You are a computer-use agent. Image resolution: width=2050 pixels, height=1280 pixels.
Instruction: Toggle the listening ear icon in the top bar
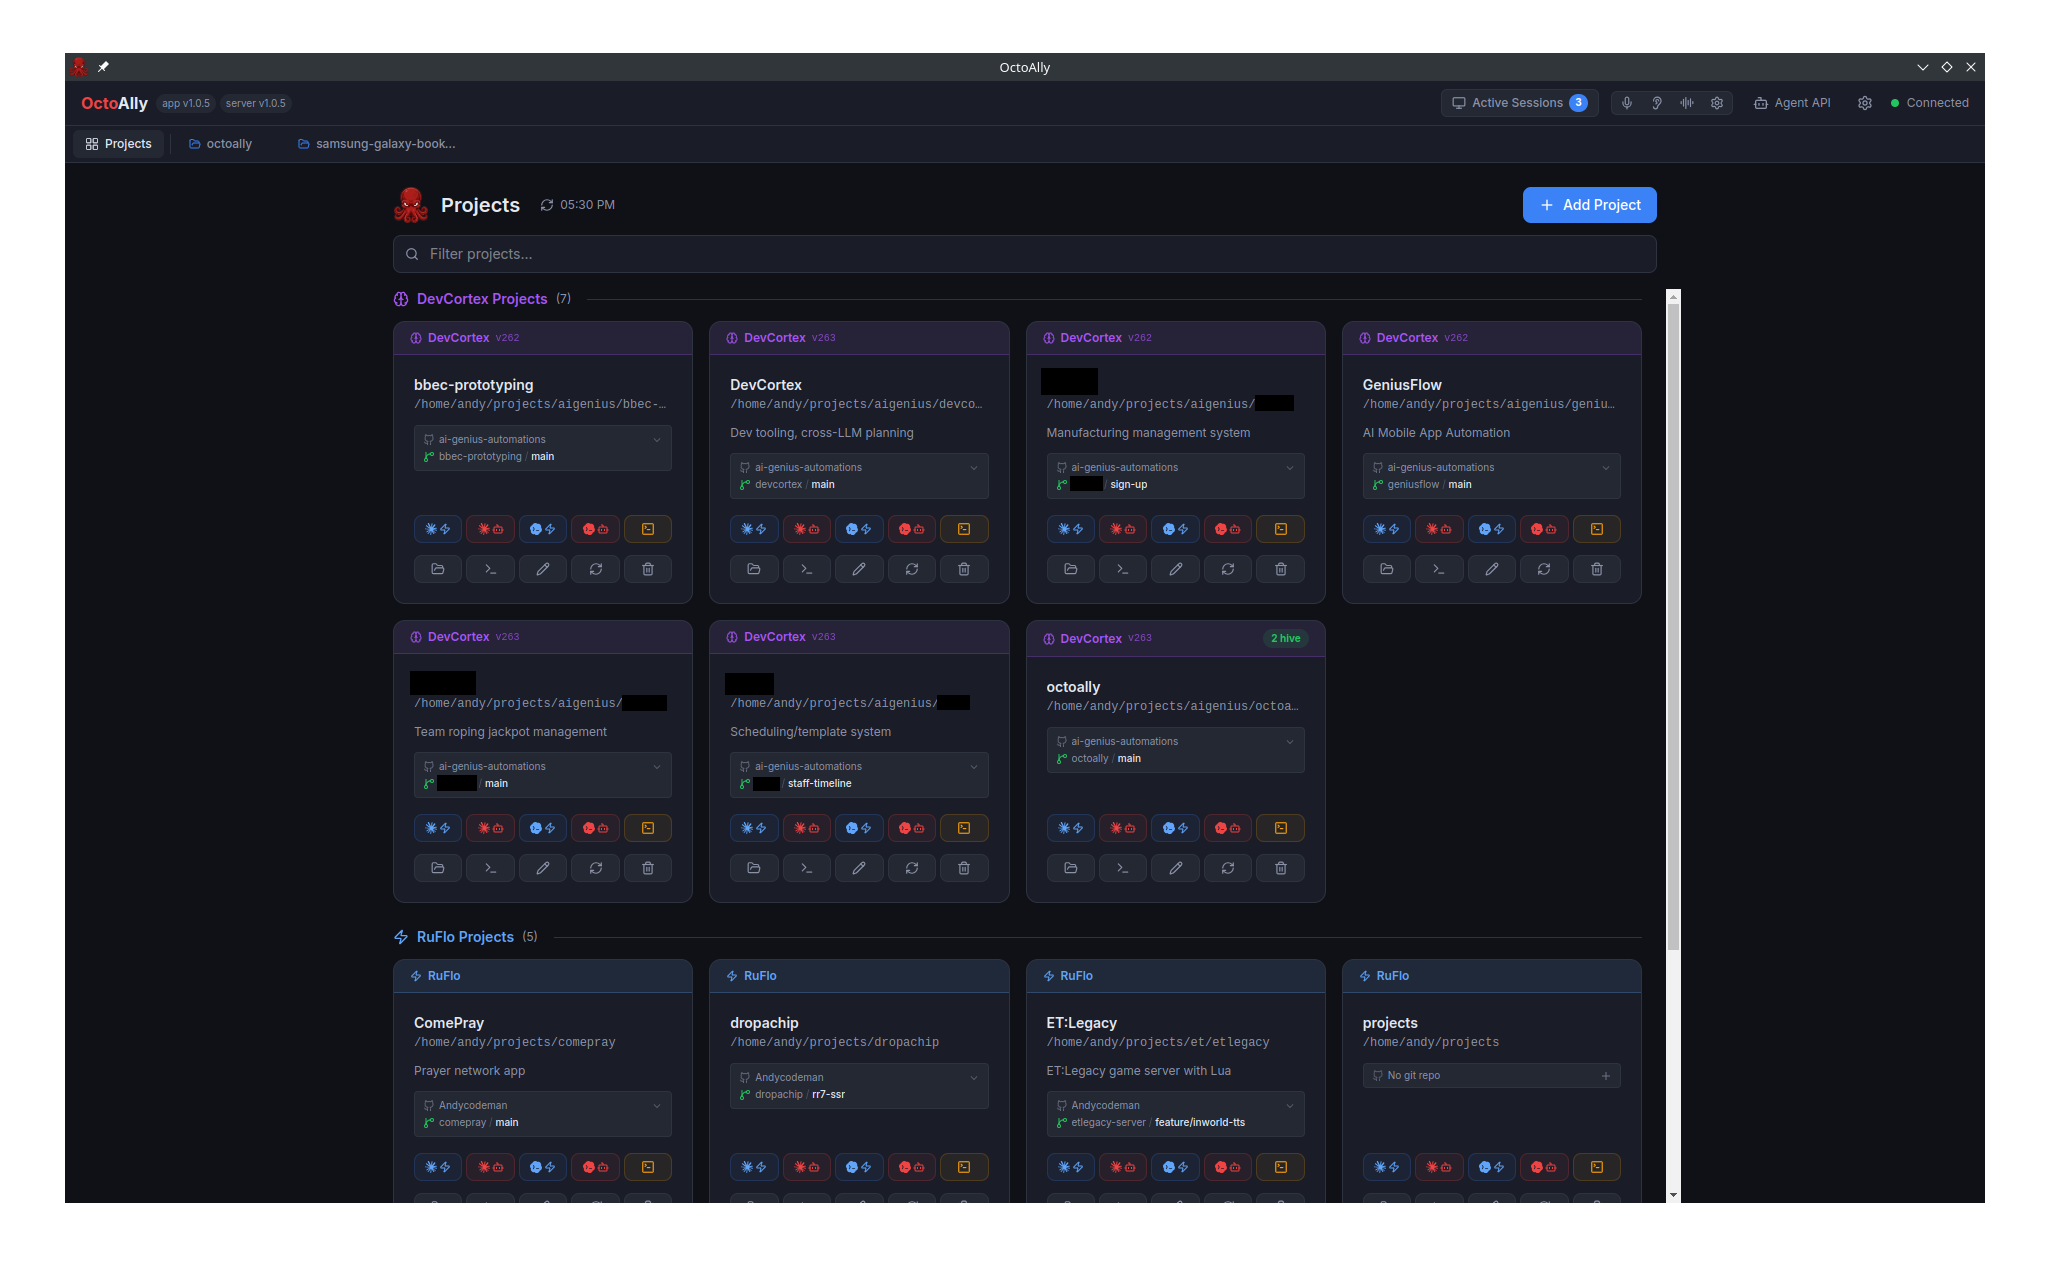tap(1657, 102)
